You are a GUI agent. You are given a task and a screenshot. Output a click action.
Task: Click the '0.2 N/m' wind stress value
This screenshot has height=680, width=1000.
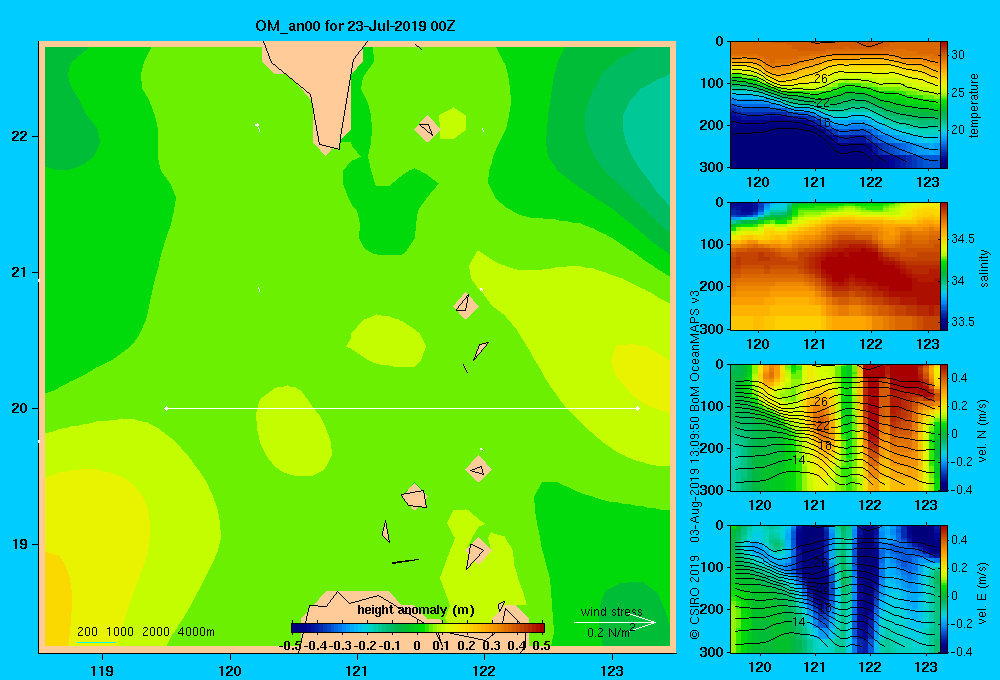(610, 632)
